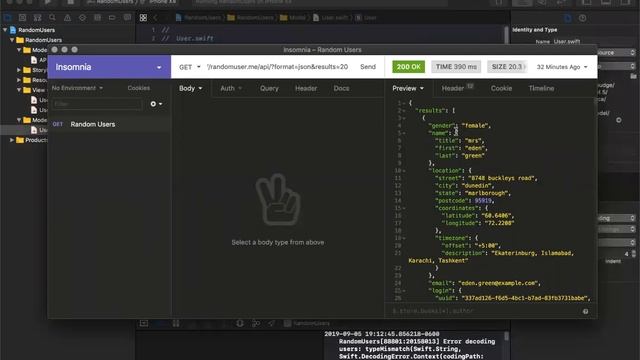Open Xcode source control navigator icon

(22, 18)
